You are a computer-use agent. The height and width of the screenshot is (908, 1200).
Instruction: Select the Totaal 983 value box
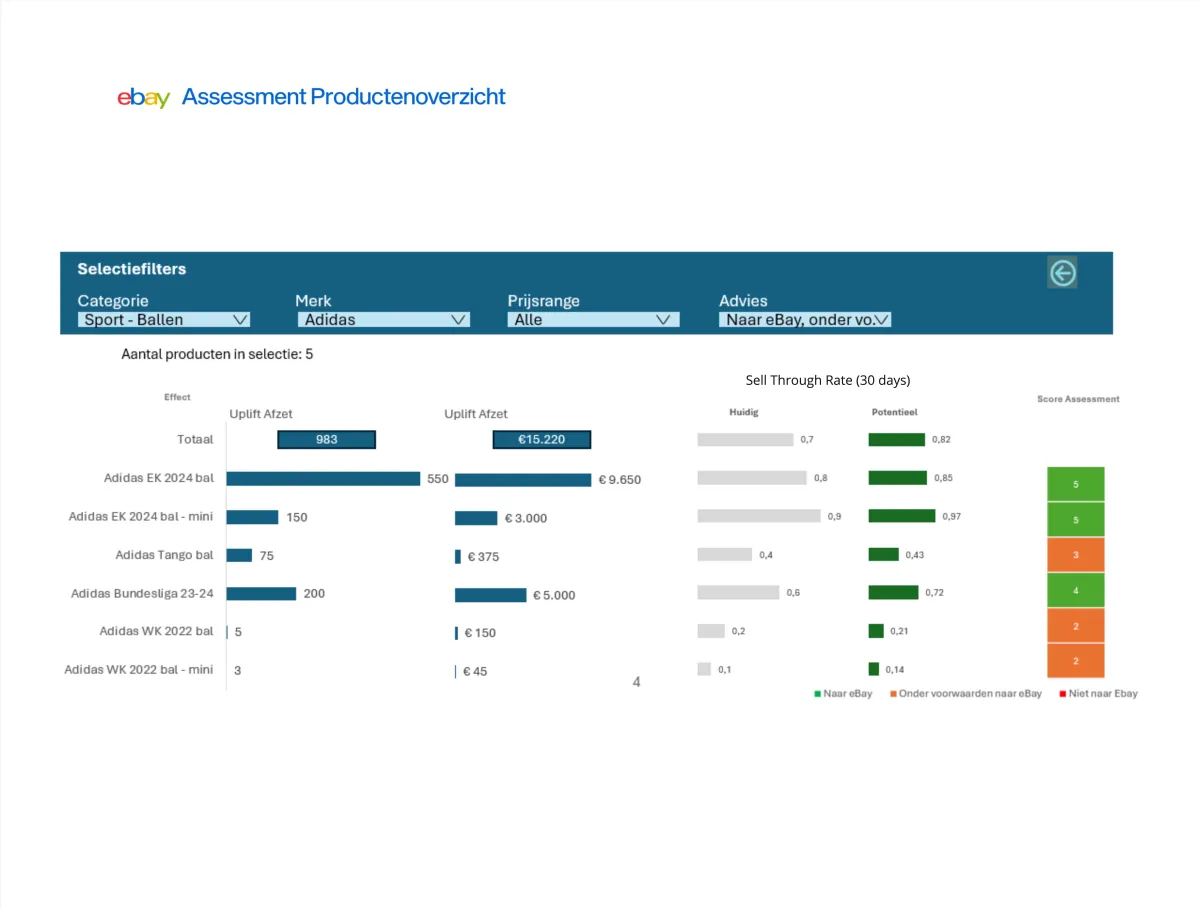coord(326,439)
